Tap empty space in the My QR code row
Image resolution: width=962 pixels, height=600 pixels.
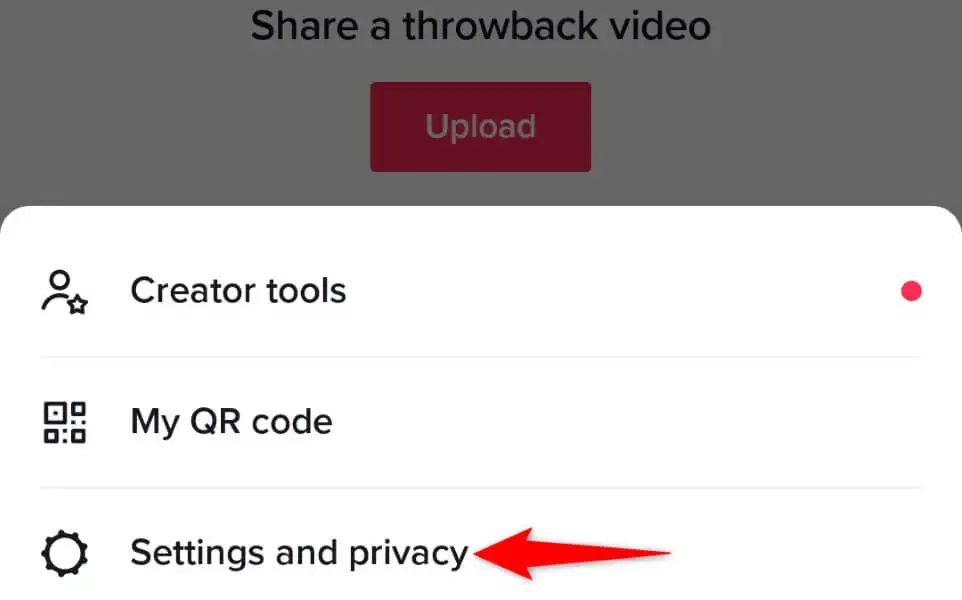point(614,422)
